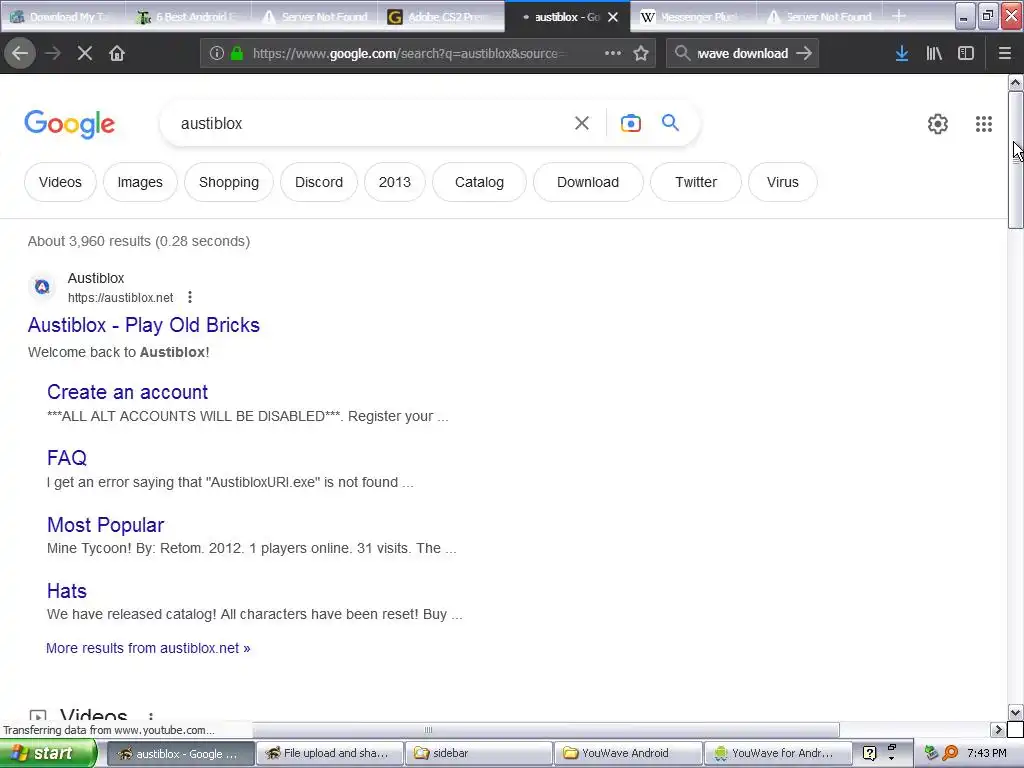Go back using the browser back arrow

coord(20,53)
